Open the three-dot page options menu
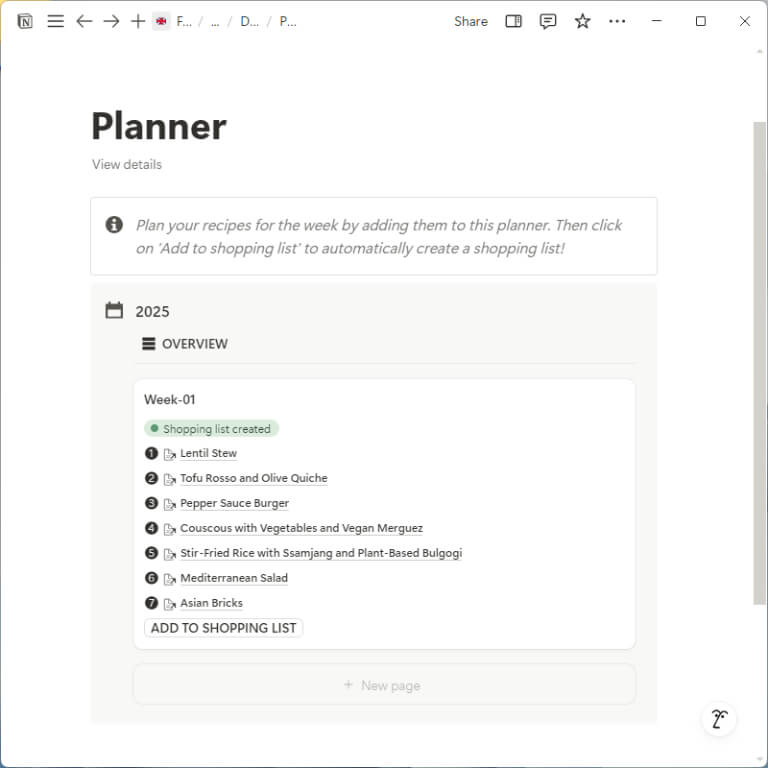The image size is (768, 768). (x=617, y=21)
